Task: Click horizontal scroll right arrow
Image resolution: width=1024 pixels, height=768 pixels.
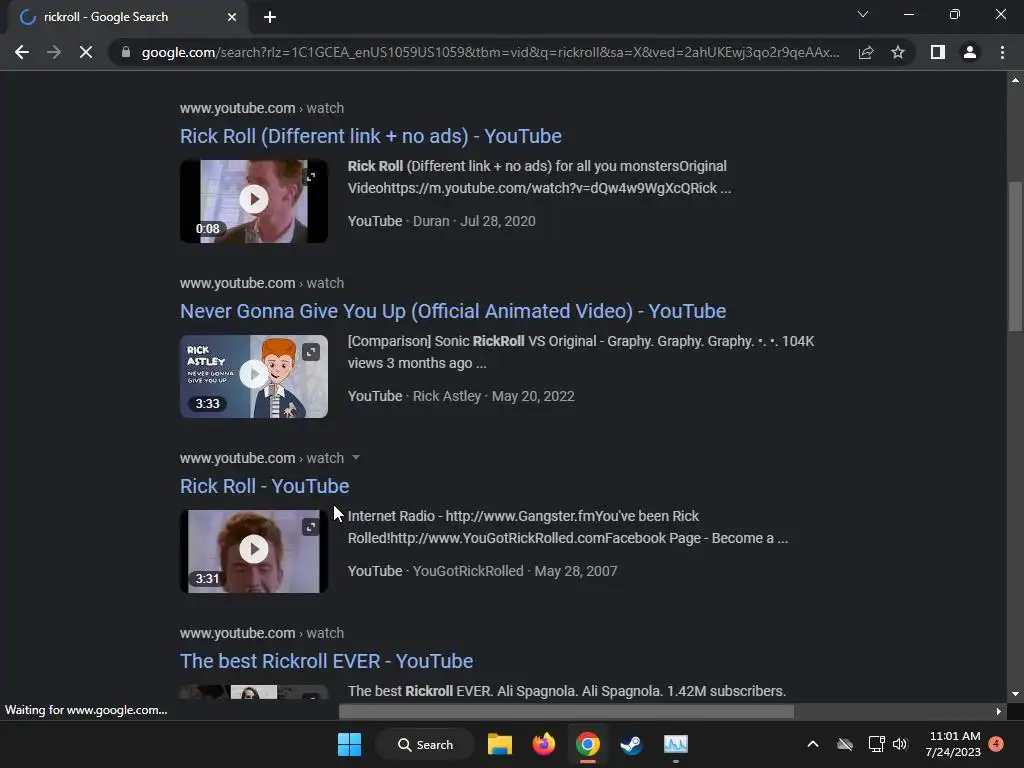Action: tap(999, 711)
